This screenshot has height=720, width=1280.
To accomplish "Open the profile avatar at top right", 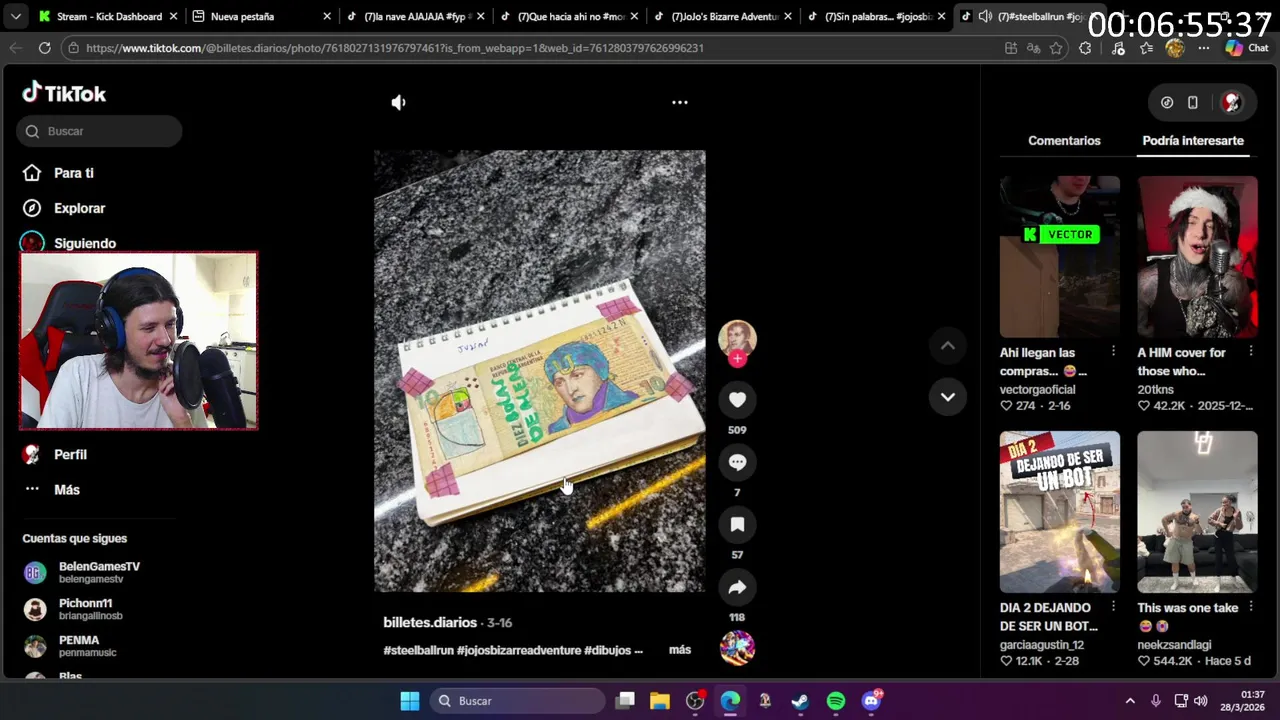I will 1232,102.
